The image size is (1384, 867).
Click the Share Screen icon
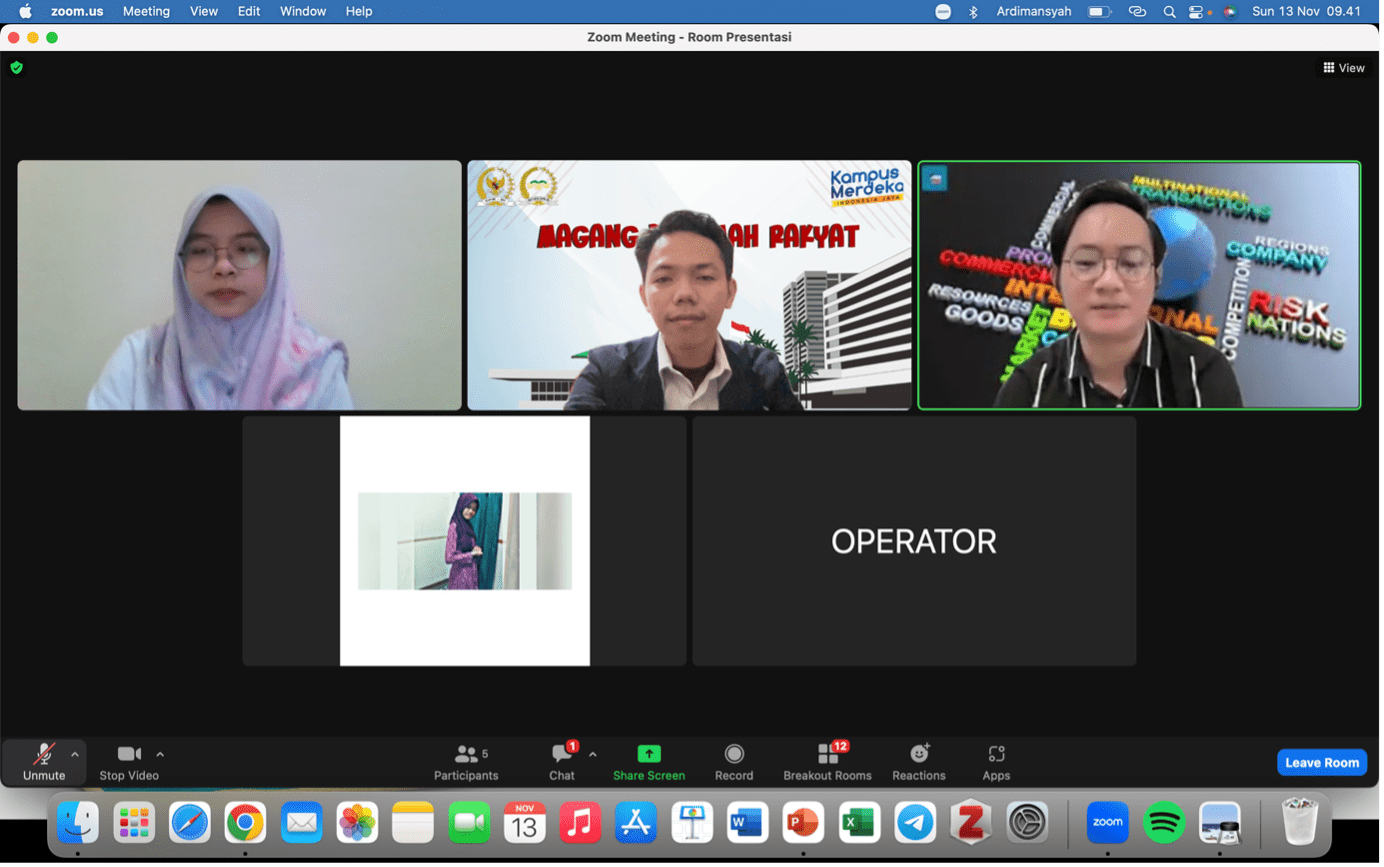point(649,754)
